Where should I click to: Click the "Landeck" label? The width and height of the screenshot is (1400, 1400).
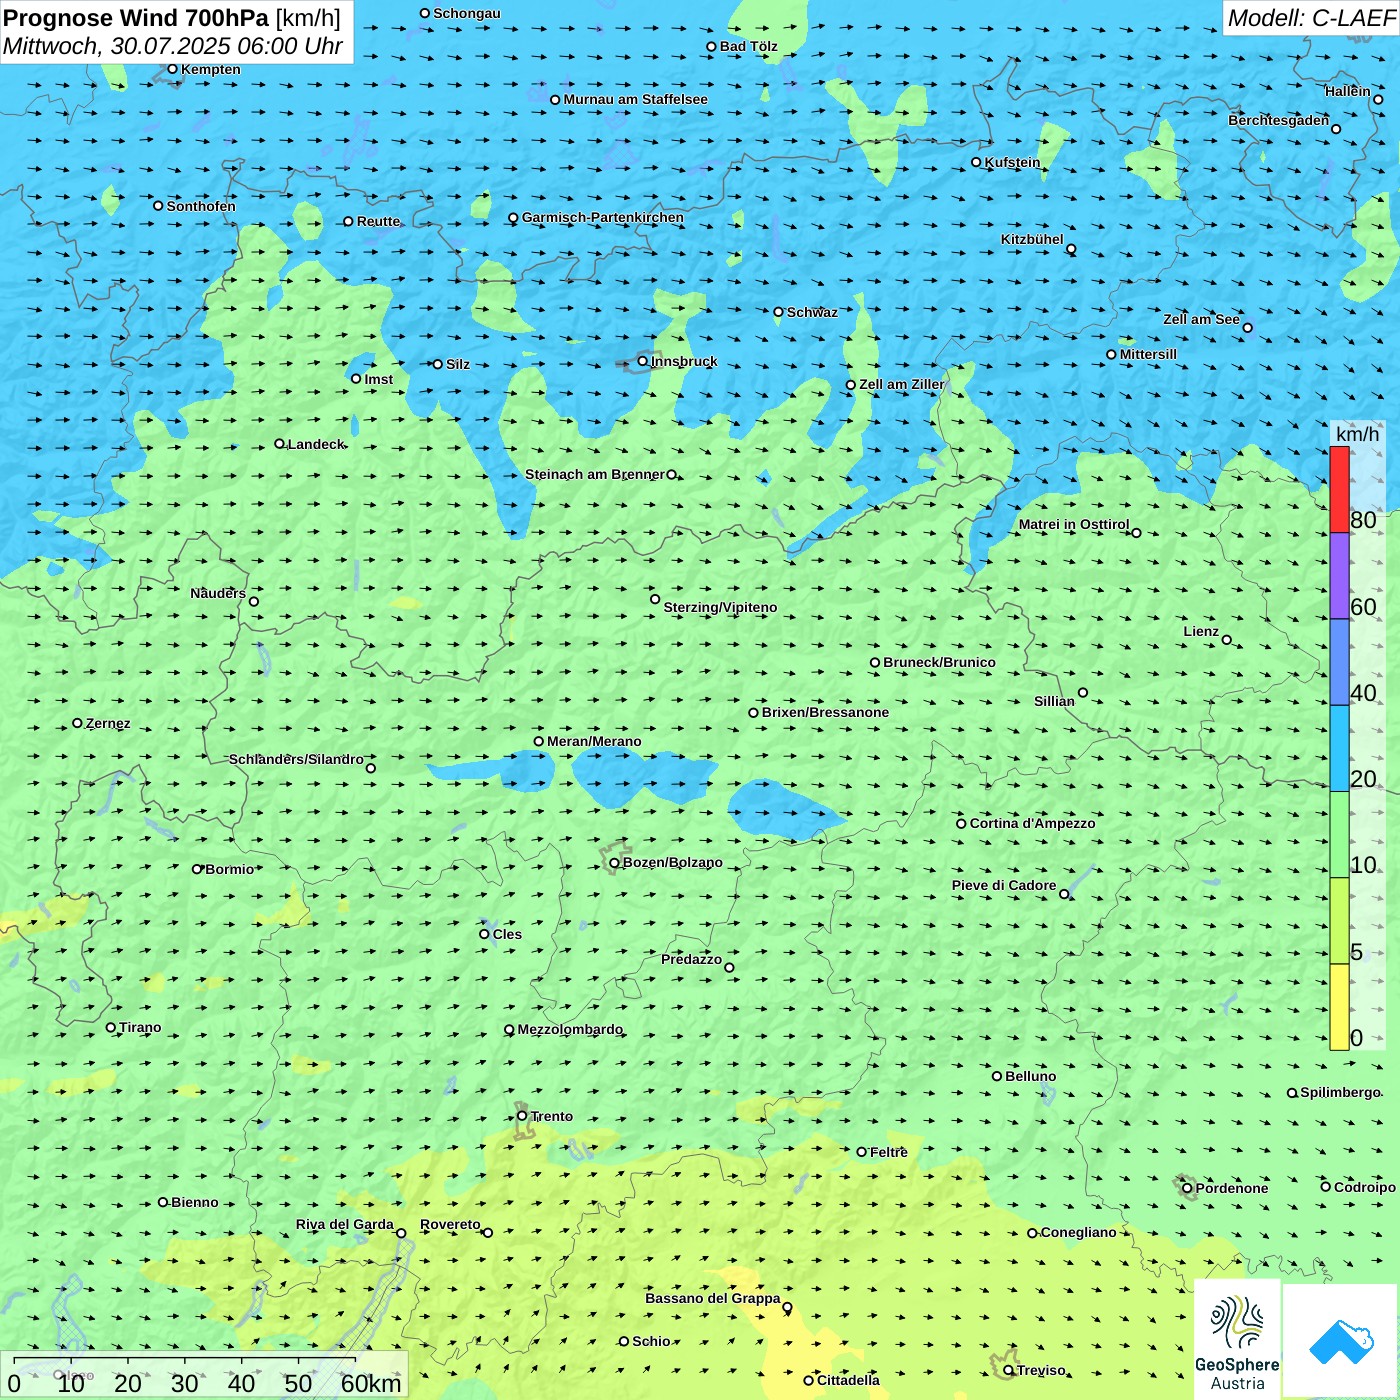coord(316,444)
